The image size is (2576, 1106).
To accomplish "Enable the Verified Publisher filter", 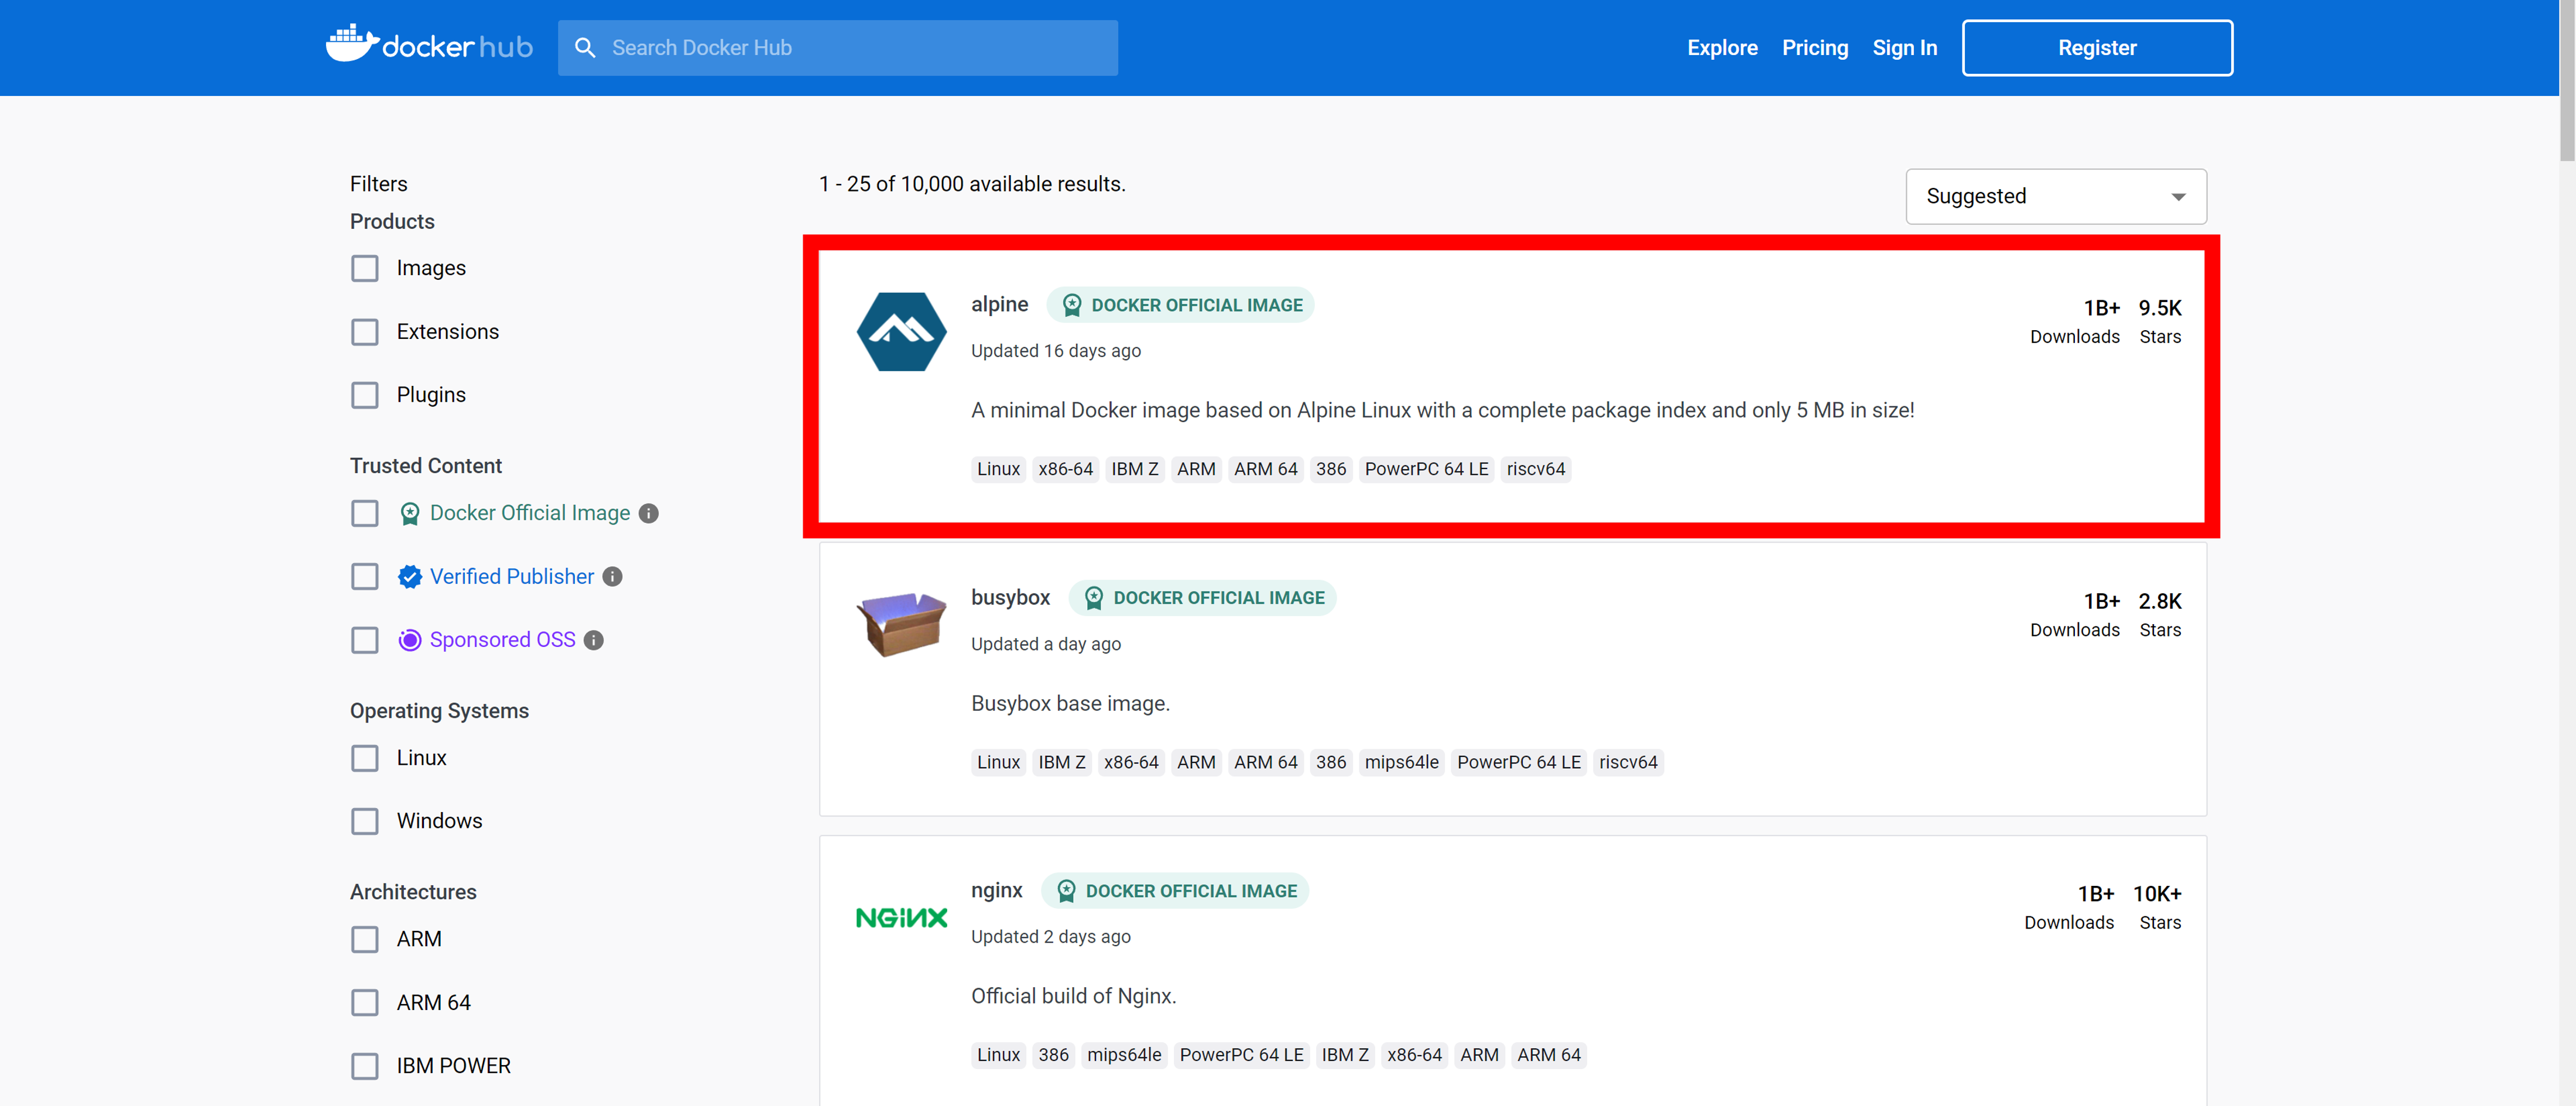I will (365, 577).
